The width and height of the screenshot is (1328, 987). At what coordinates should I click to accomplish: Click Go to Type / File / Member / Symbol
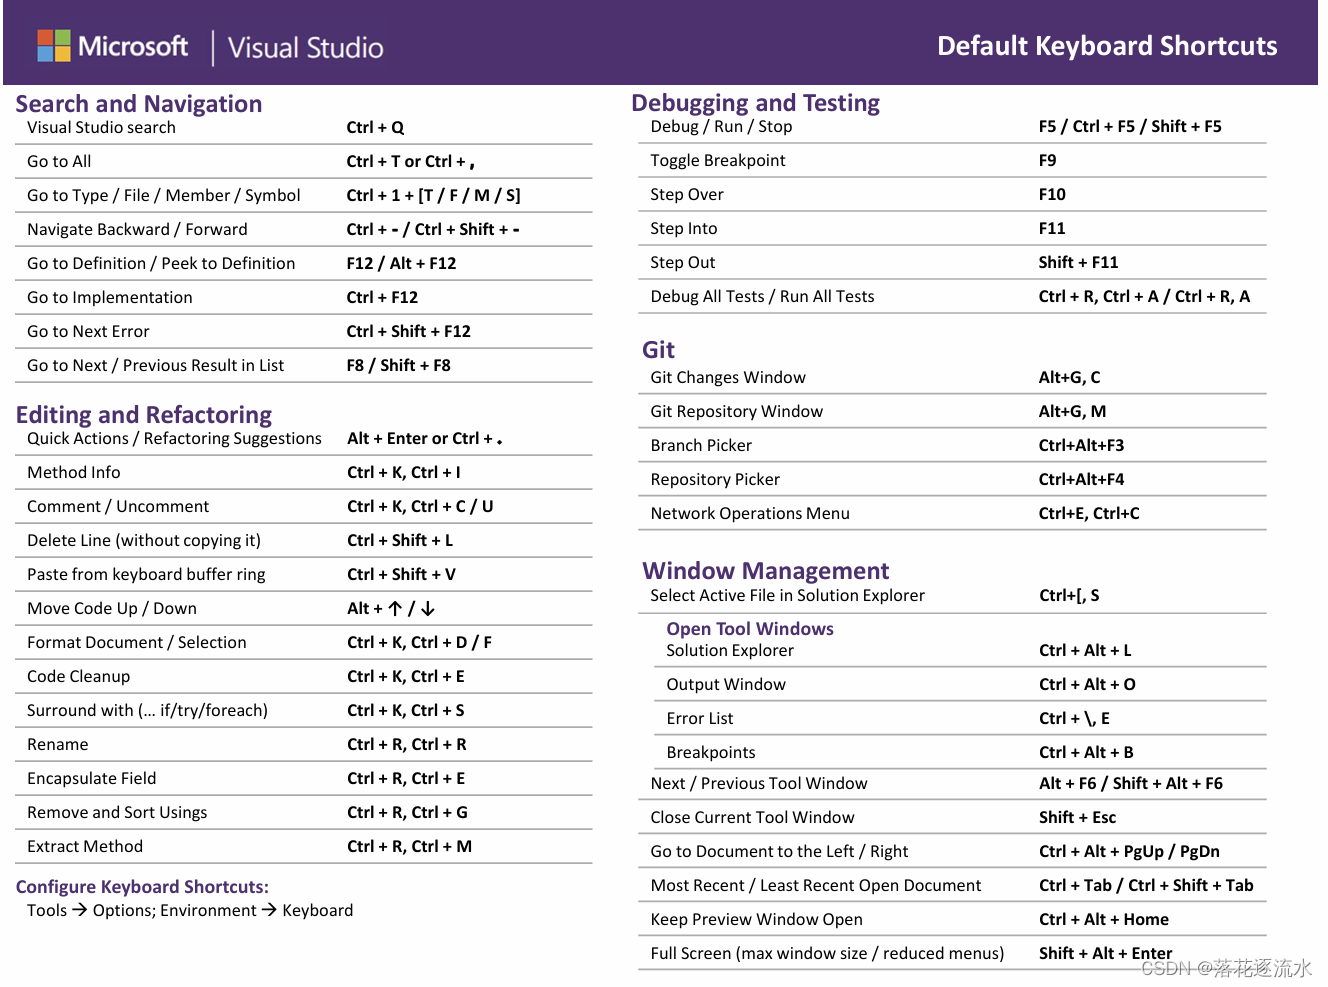coord(164,196)
